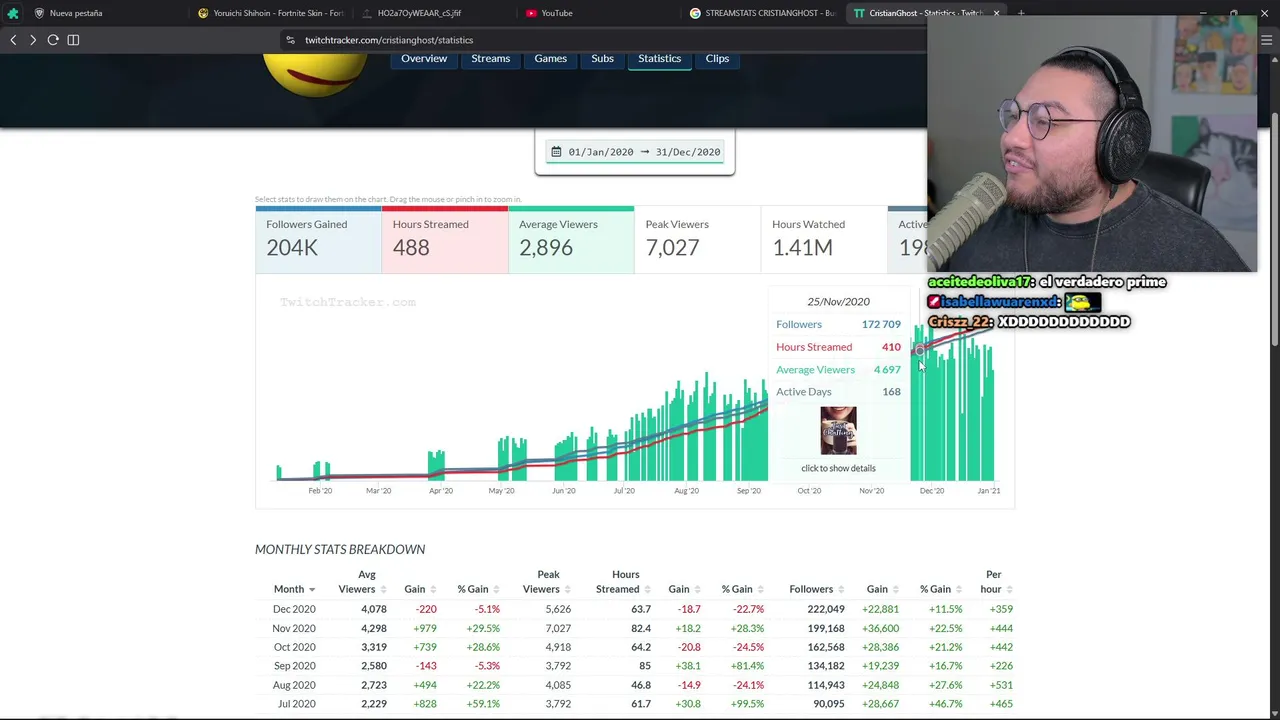This screenshot has width=1280, height=720.
Task: Click the 'MONTHLY STATS BREAKDOWN' heading
Action: click(x=340, y=549)
